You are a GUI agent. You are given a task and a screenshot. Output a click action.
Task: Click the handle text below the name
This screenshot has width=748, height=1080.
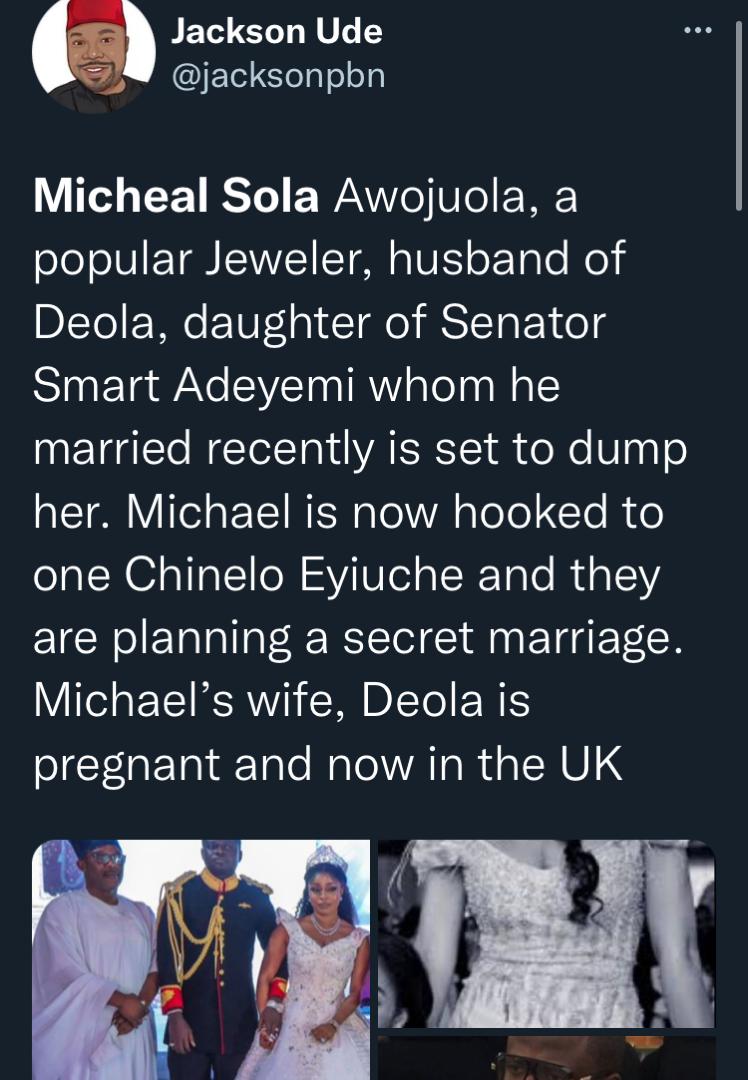click(279, 74)
